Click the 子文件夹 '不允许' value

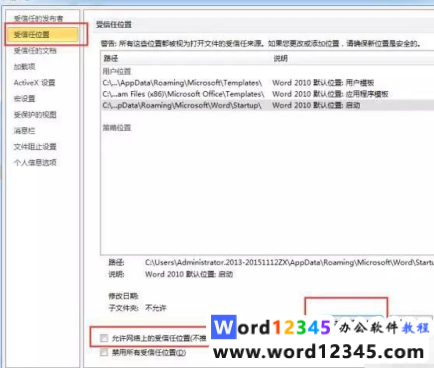(x=156, y=308)
